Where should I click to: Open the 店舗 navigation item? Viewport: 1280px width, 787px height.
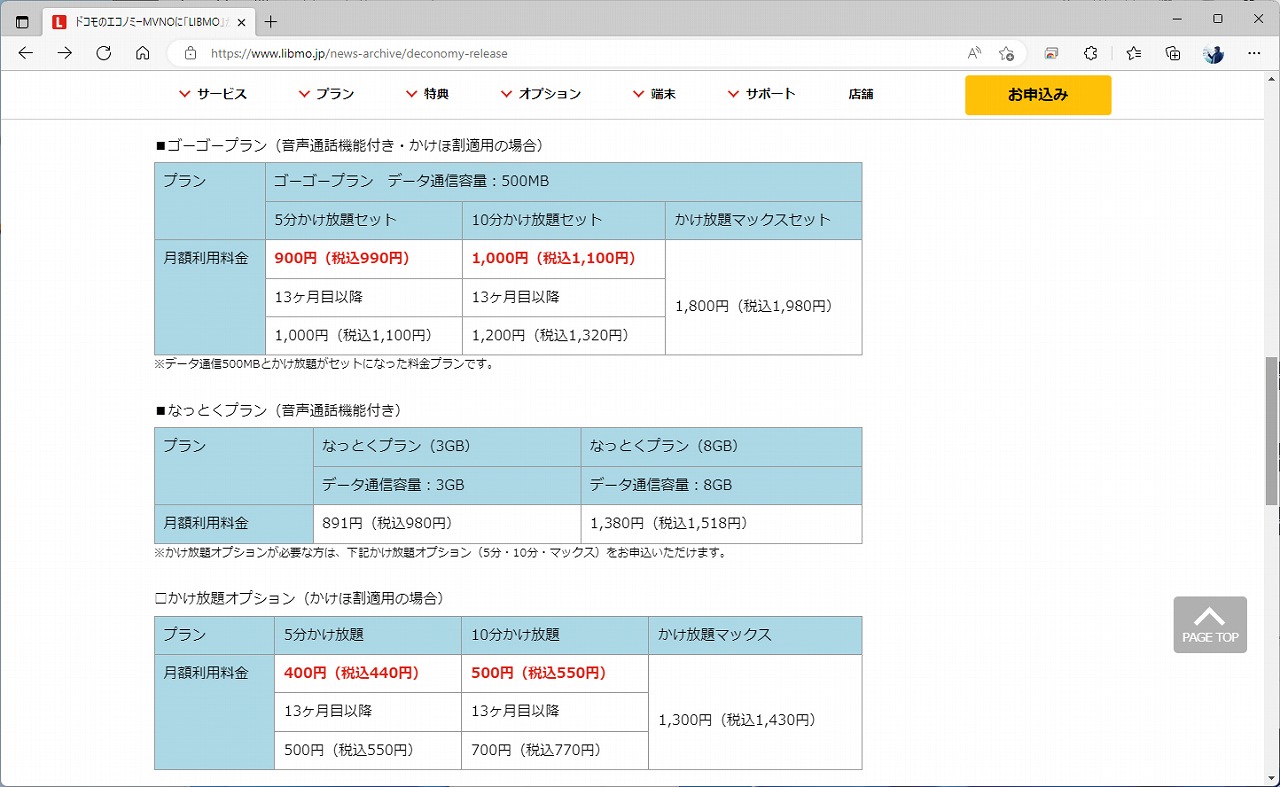pyautogui.click(x=861, y=94)
